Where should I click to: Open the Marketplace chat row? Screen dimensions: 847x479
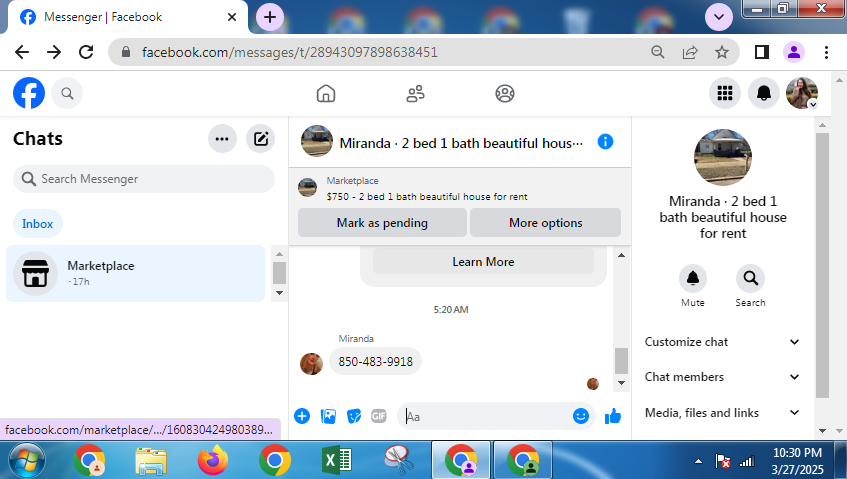tap(136, 273)
